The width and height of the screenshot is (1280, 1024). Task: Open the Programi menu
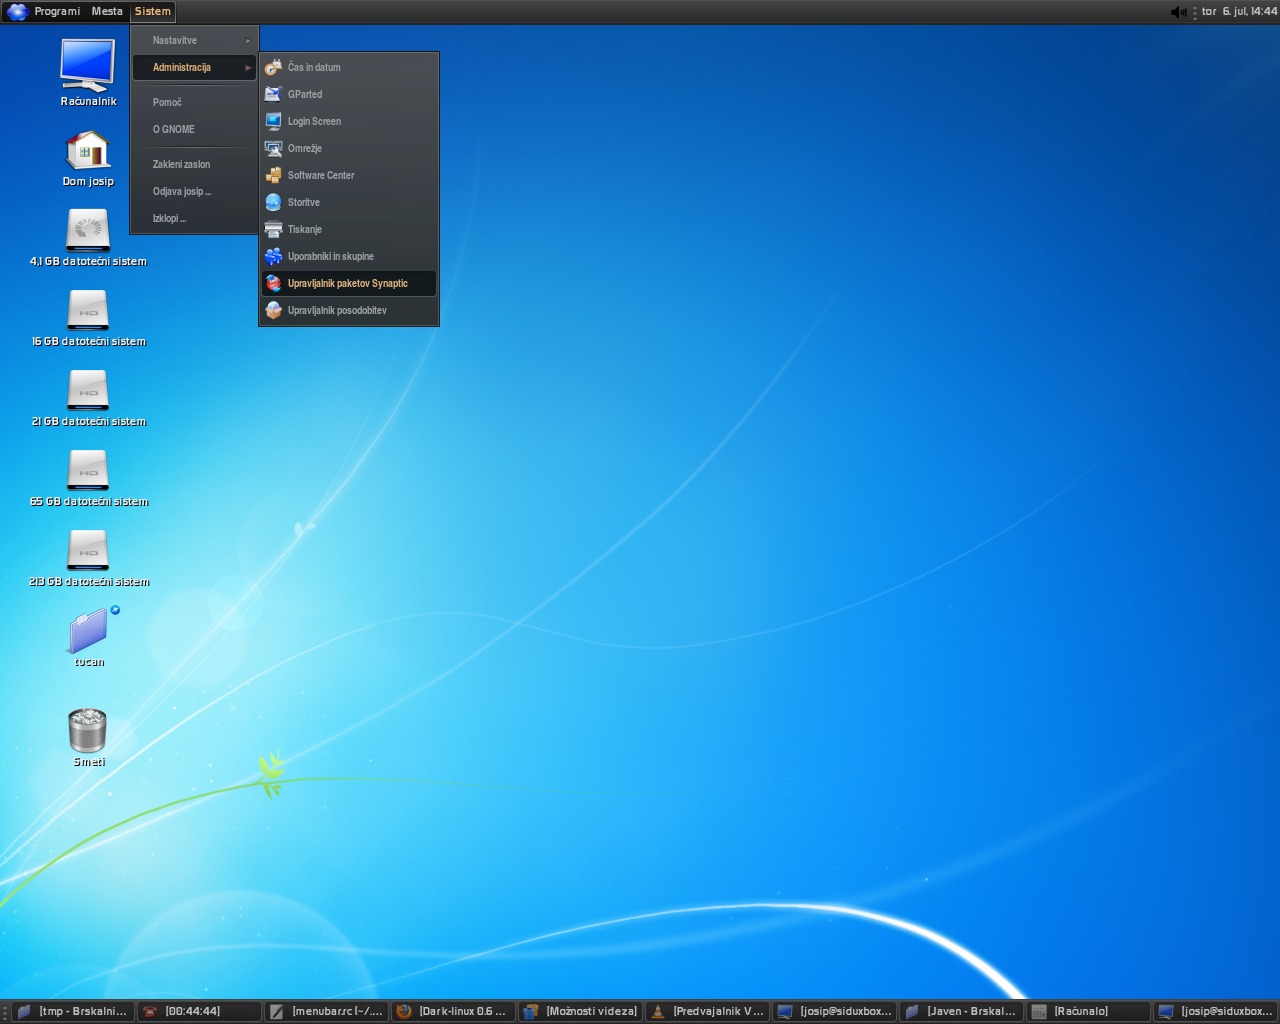click(57, 12)
